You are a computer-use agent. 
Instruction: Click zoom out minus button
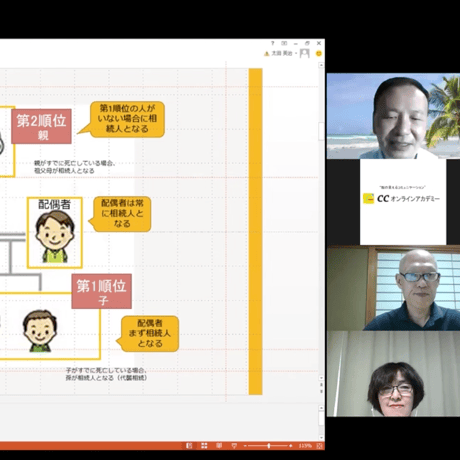(245, 446)
